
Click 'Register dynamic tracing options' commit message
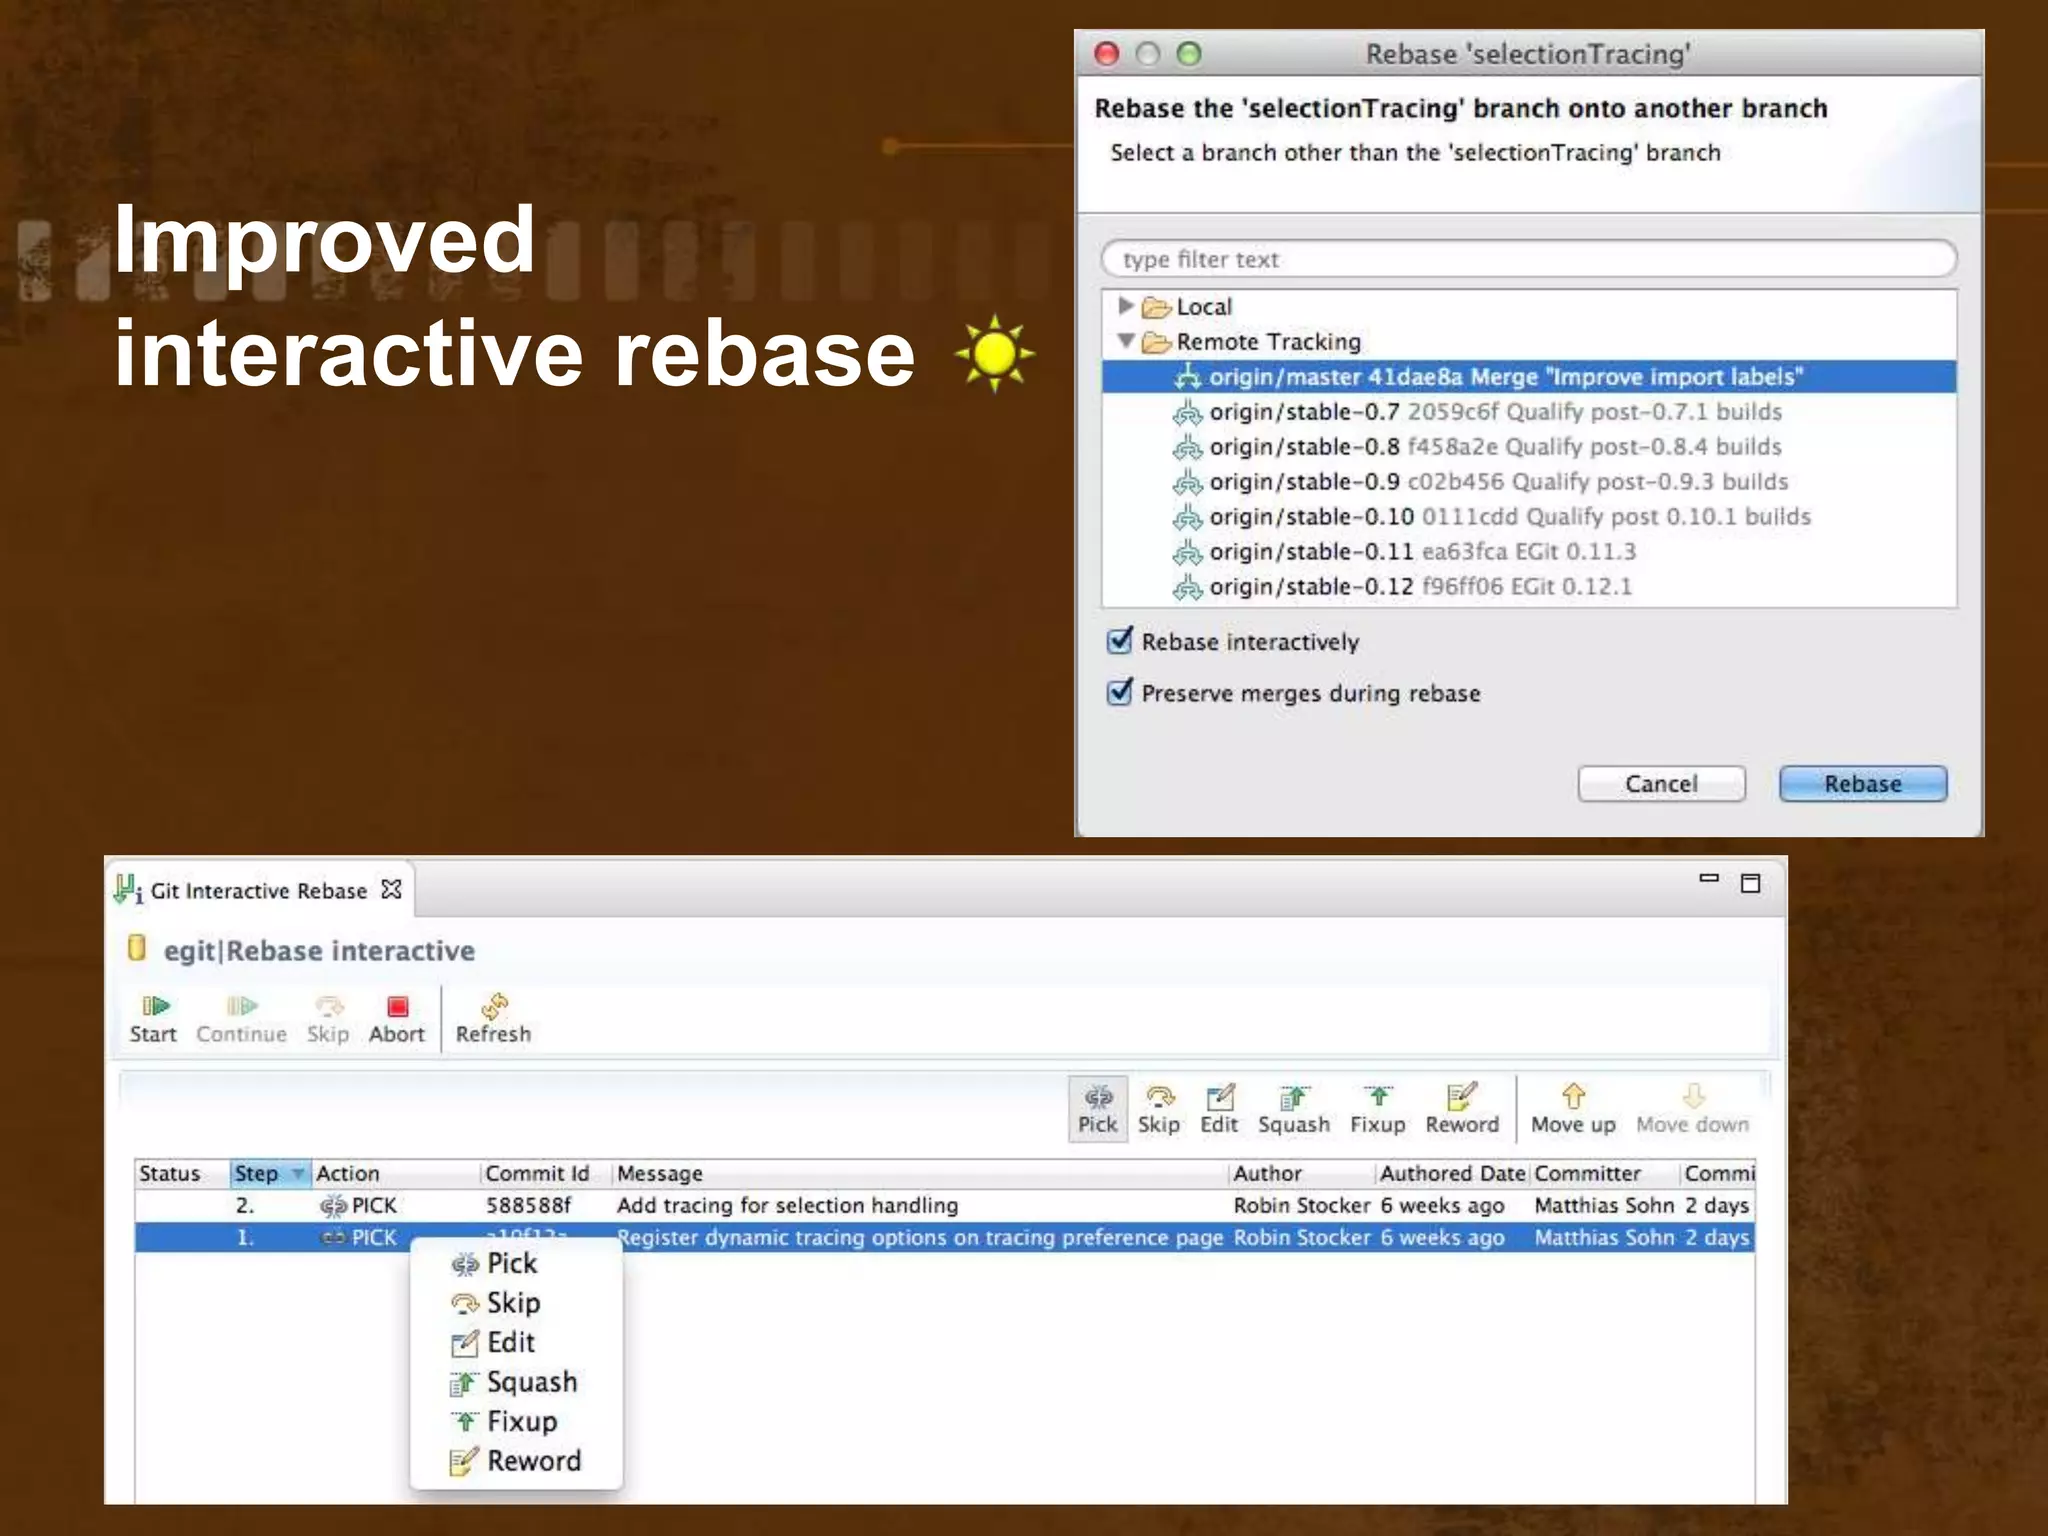coord(920,1237)
